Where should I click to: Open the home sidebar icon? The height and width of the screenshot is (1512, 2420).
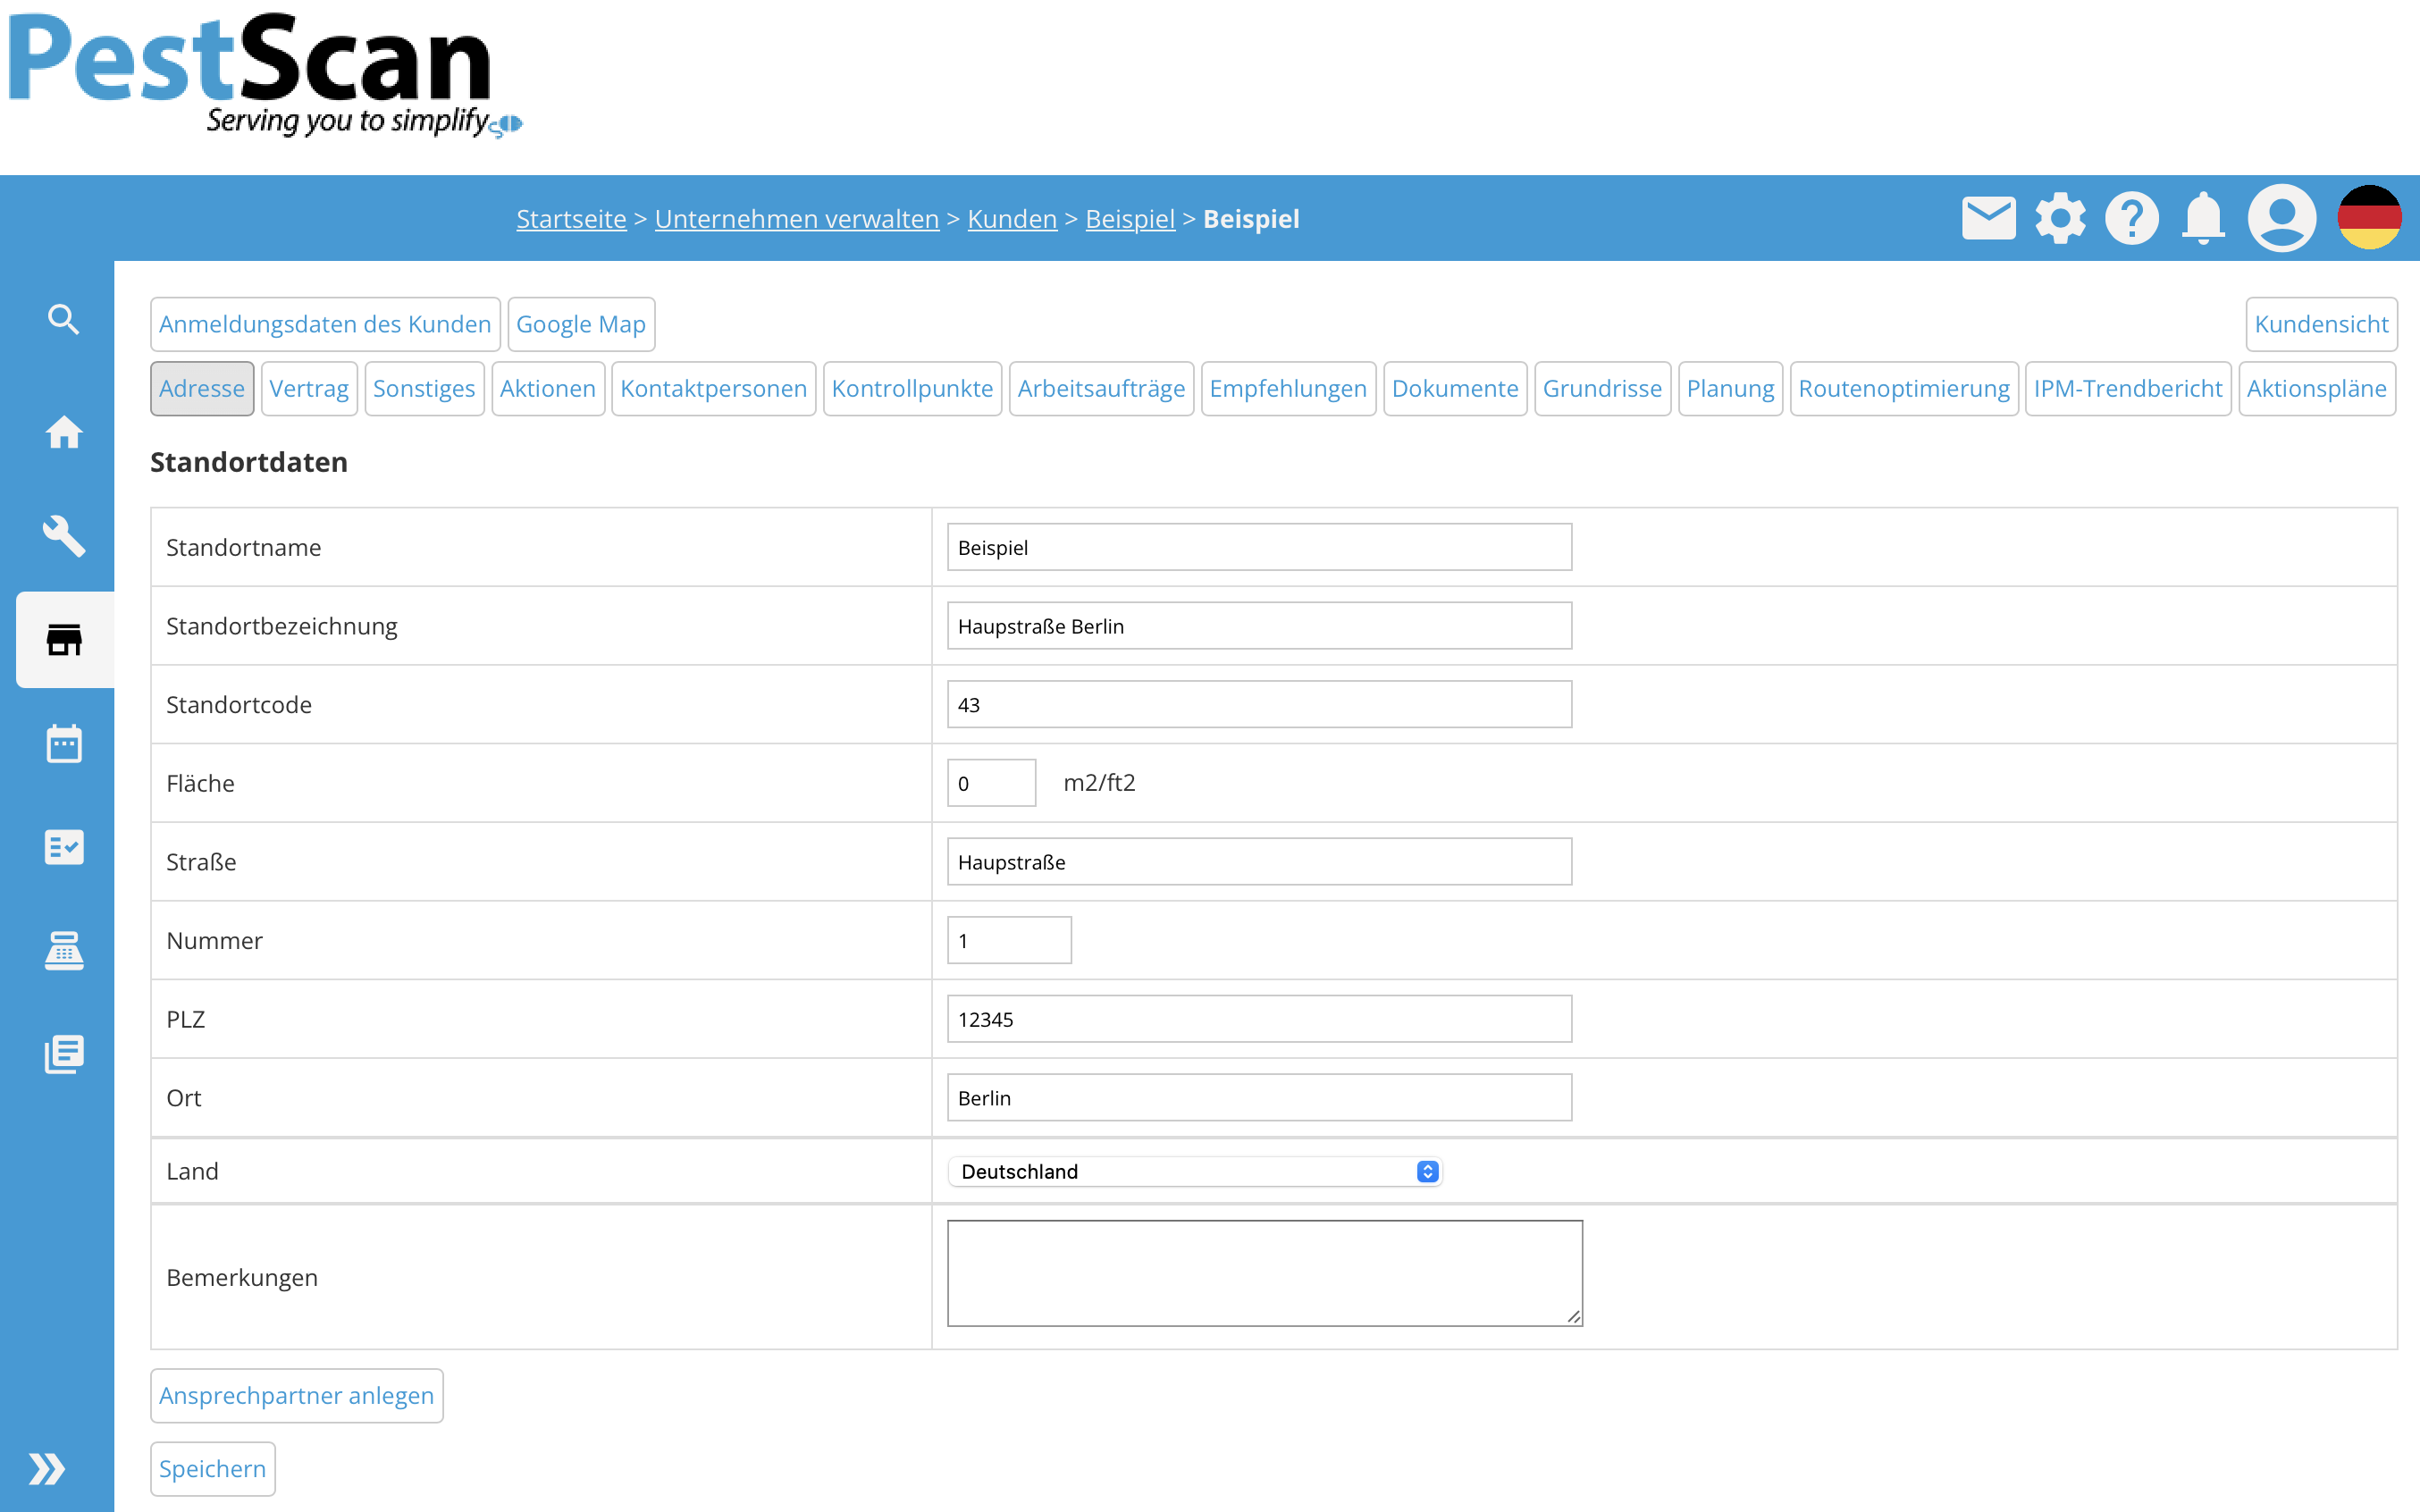click(x=63, y=432)
